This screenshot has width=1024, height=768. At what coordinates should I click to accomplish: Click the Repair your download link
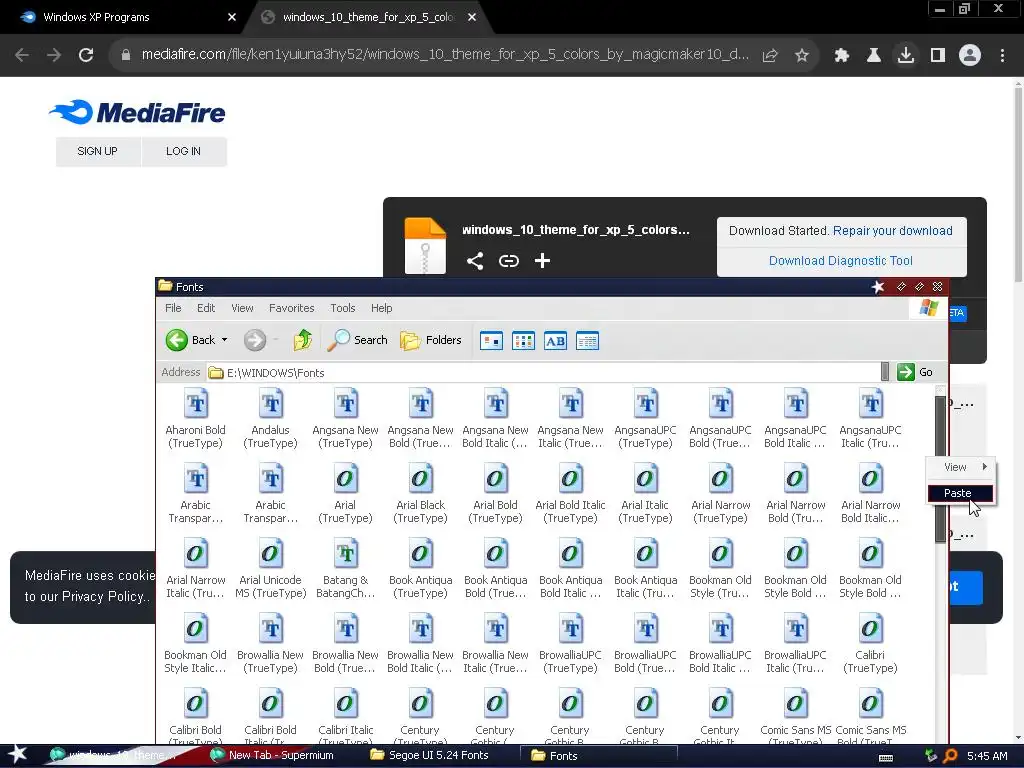893,231
